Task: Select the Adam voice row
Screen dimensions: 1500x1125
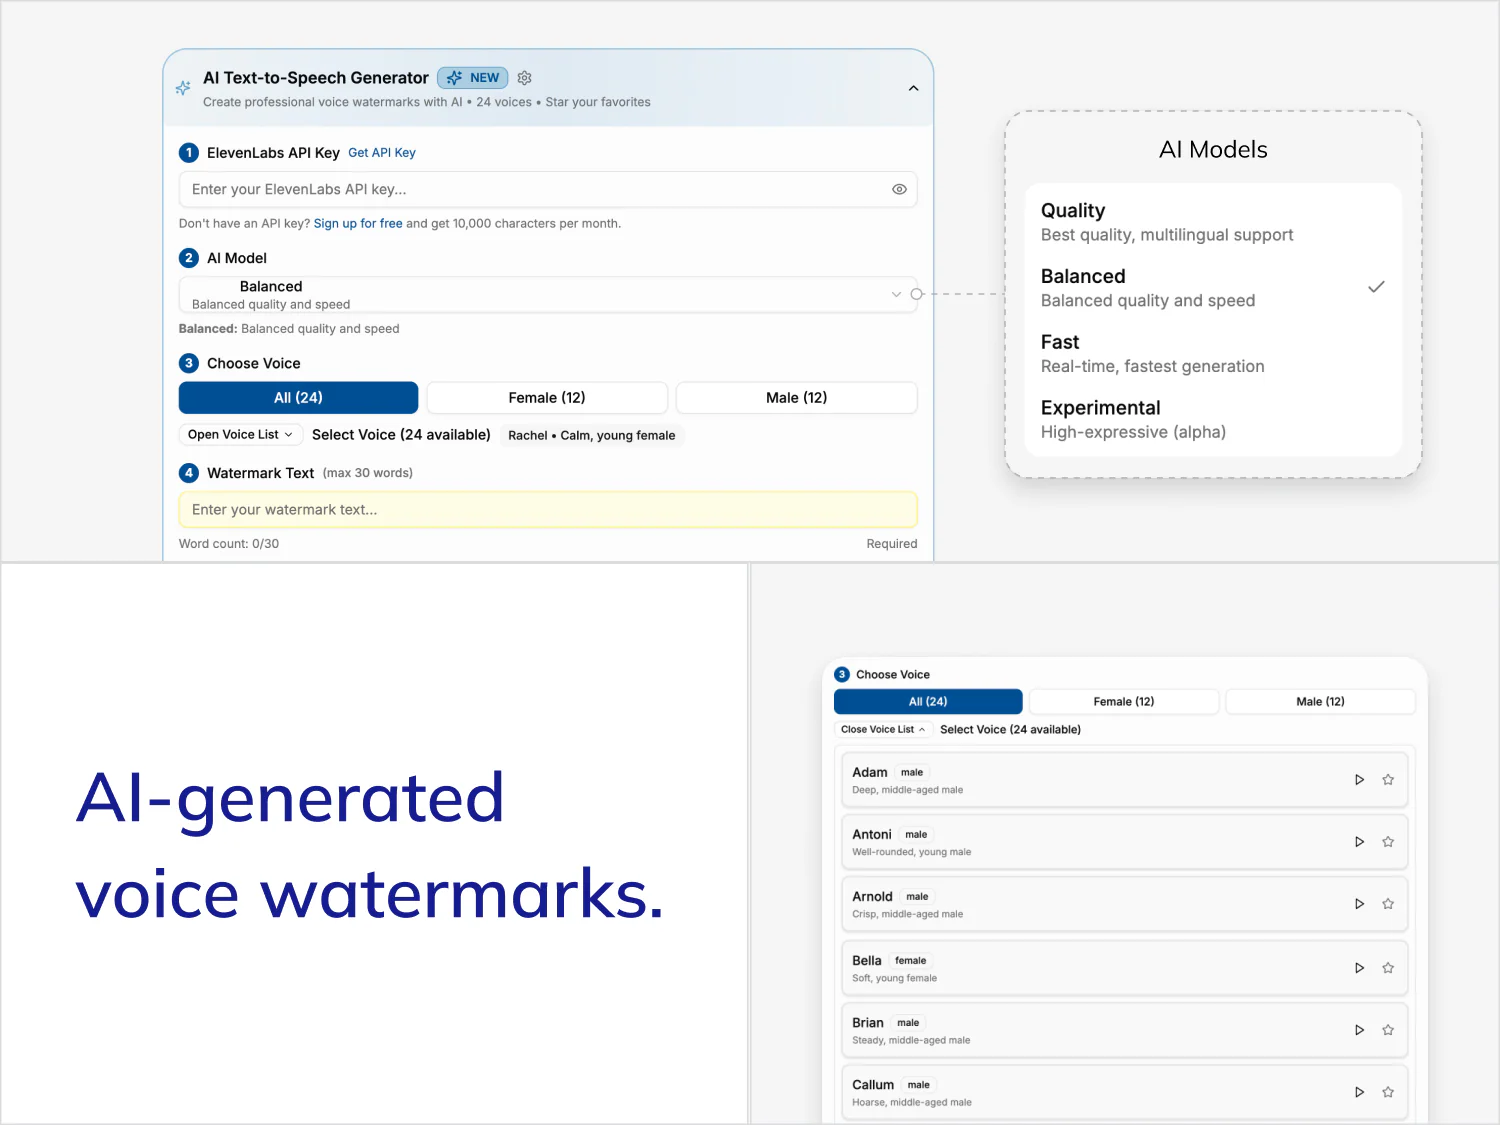Action: [x=1125, y=780]
